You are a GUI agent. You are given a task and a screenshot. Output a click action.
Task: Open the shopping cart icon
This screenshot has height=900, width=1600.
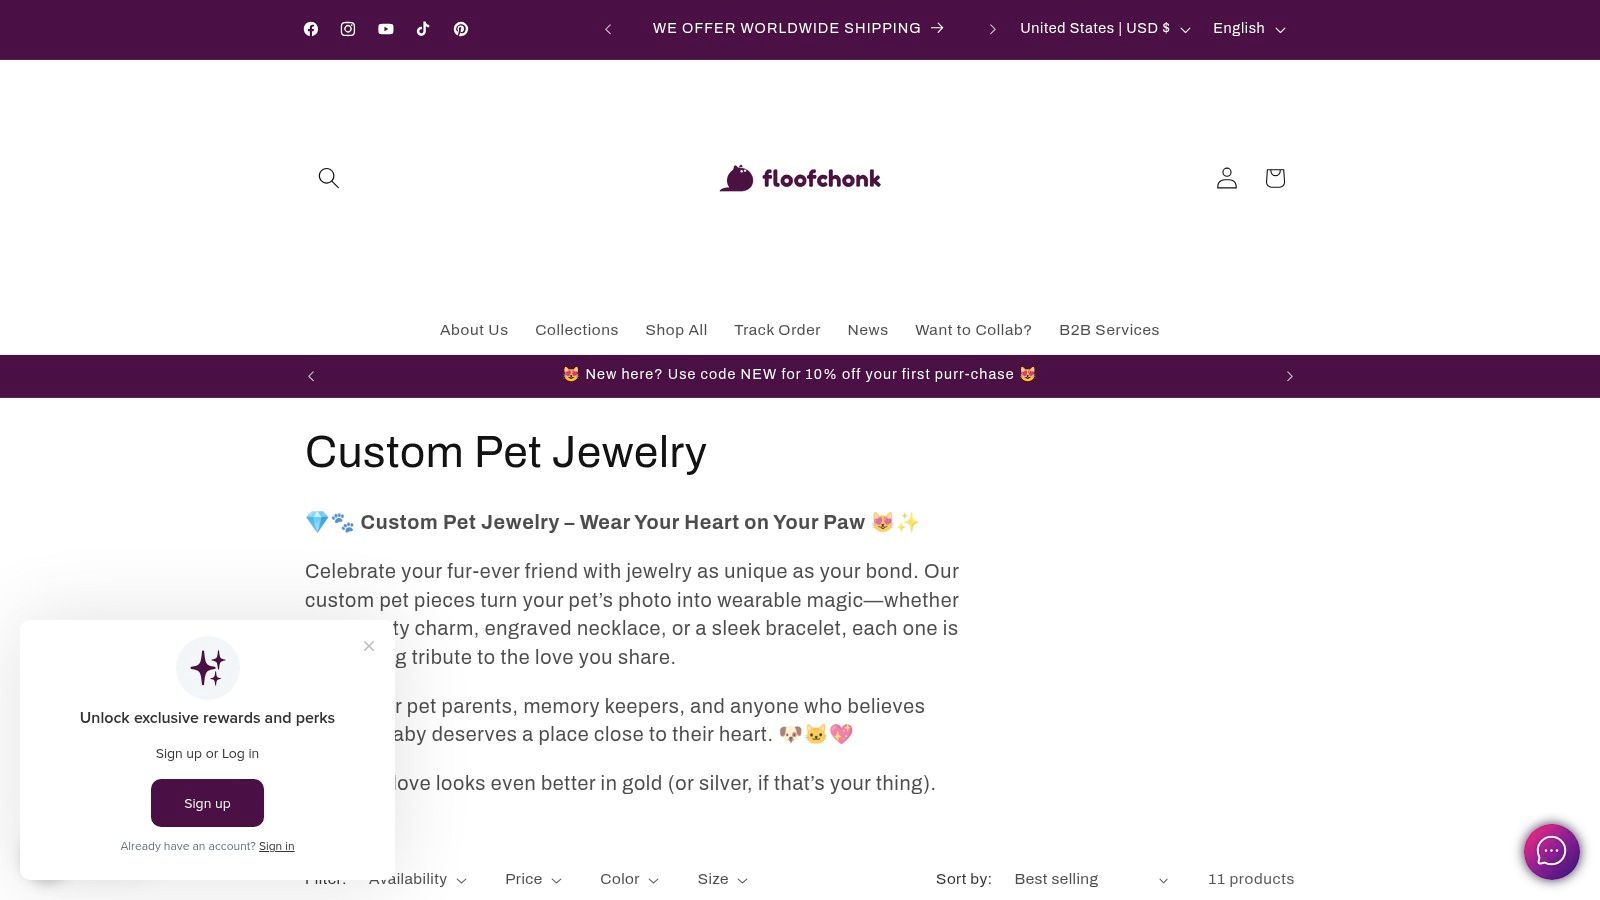(1274, 178)
